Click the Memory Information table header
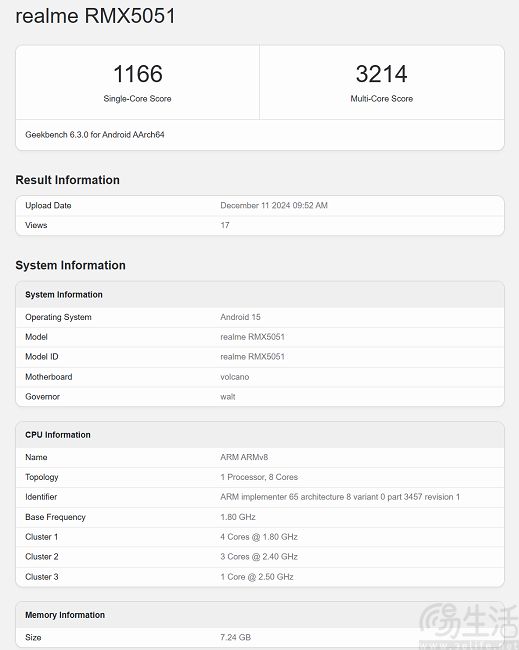This screenshot has width=519, height=650. [x=65, y=615]
